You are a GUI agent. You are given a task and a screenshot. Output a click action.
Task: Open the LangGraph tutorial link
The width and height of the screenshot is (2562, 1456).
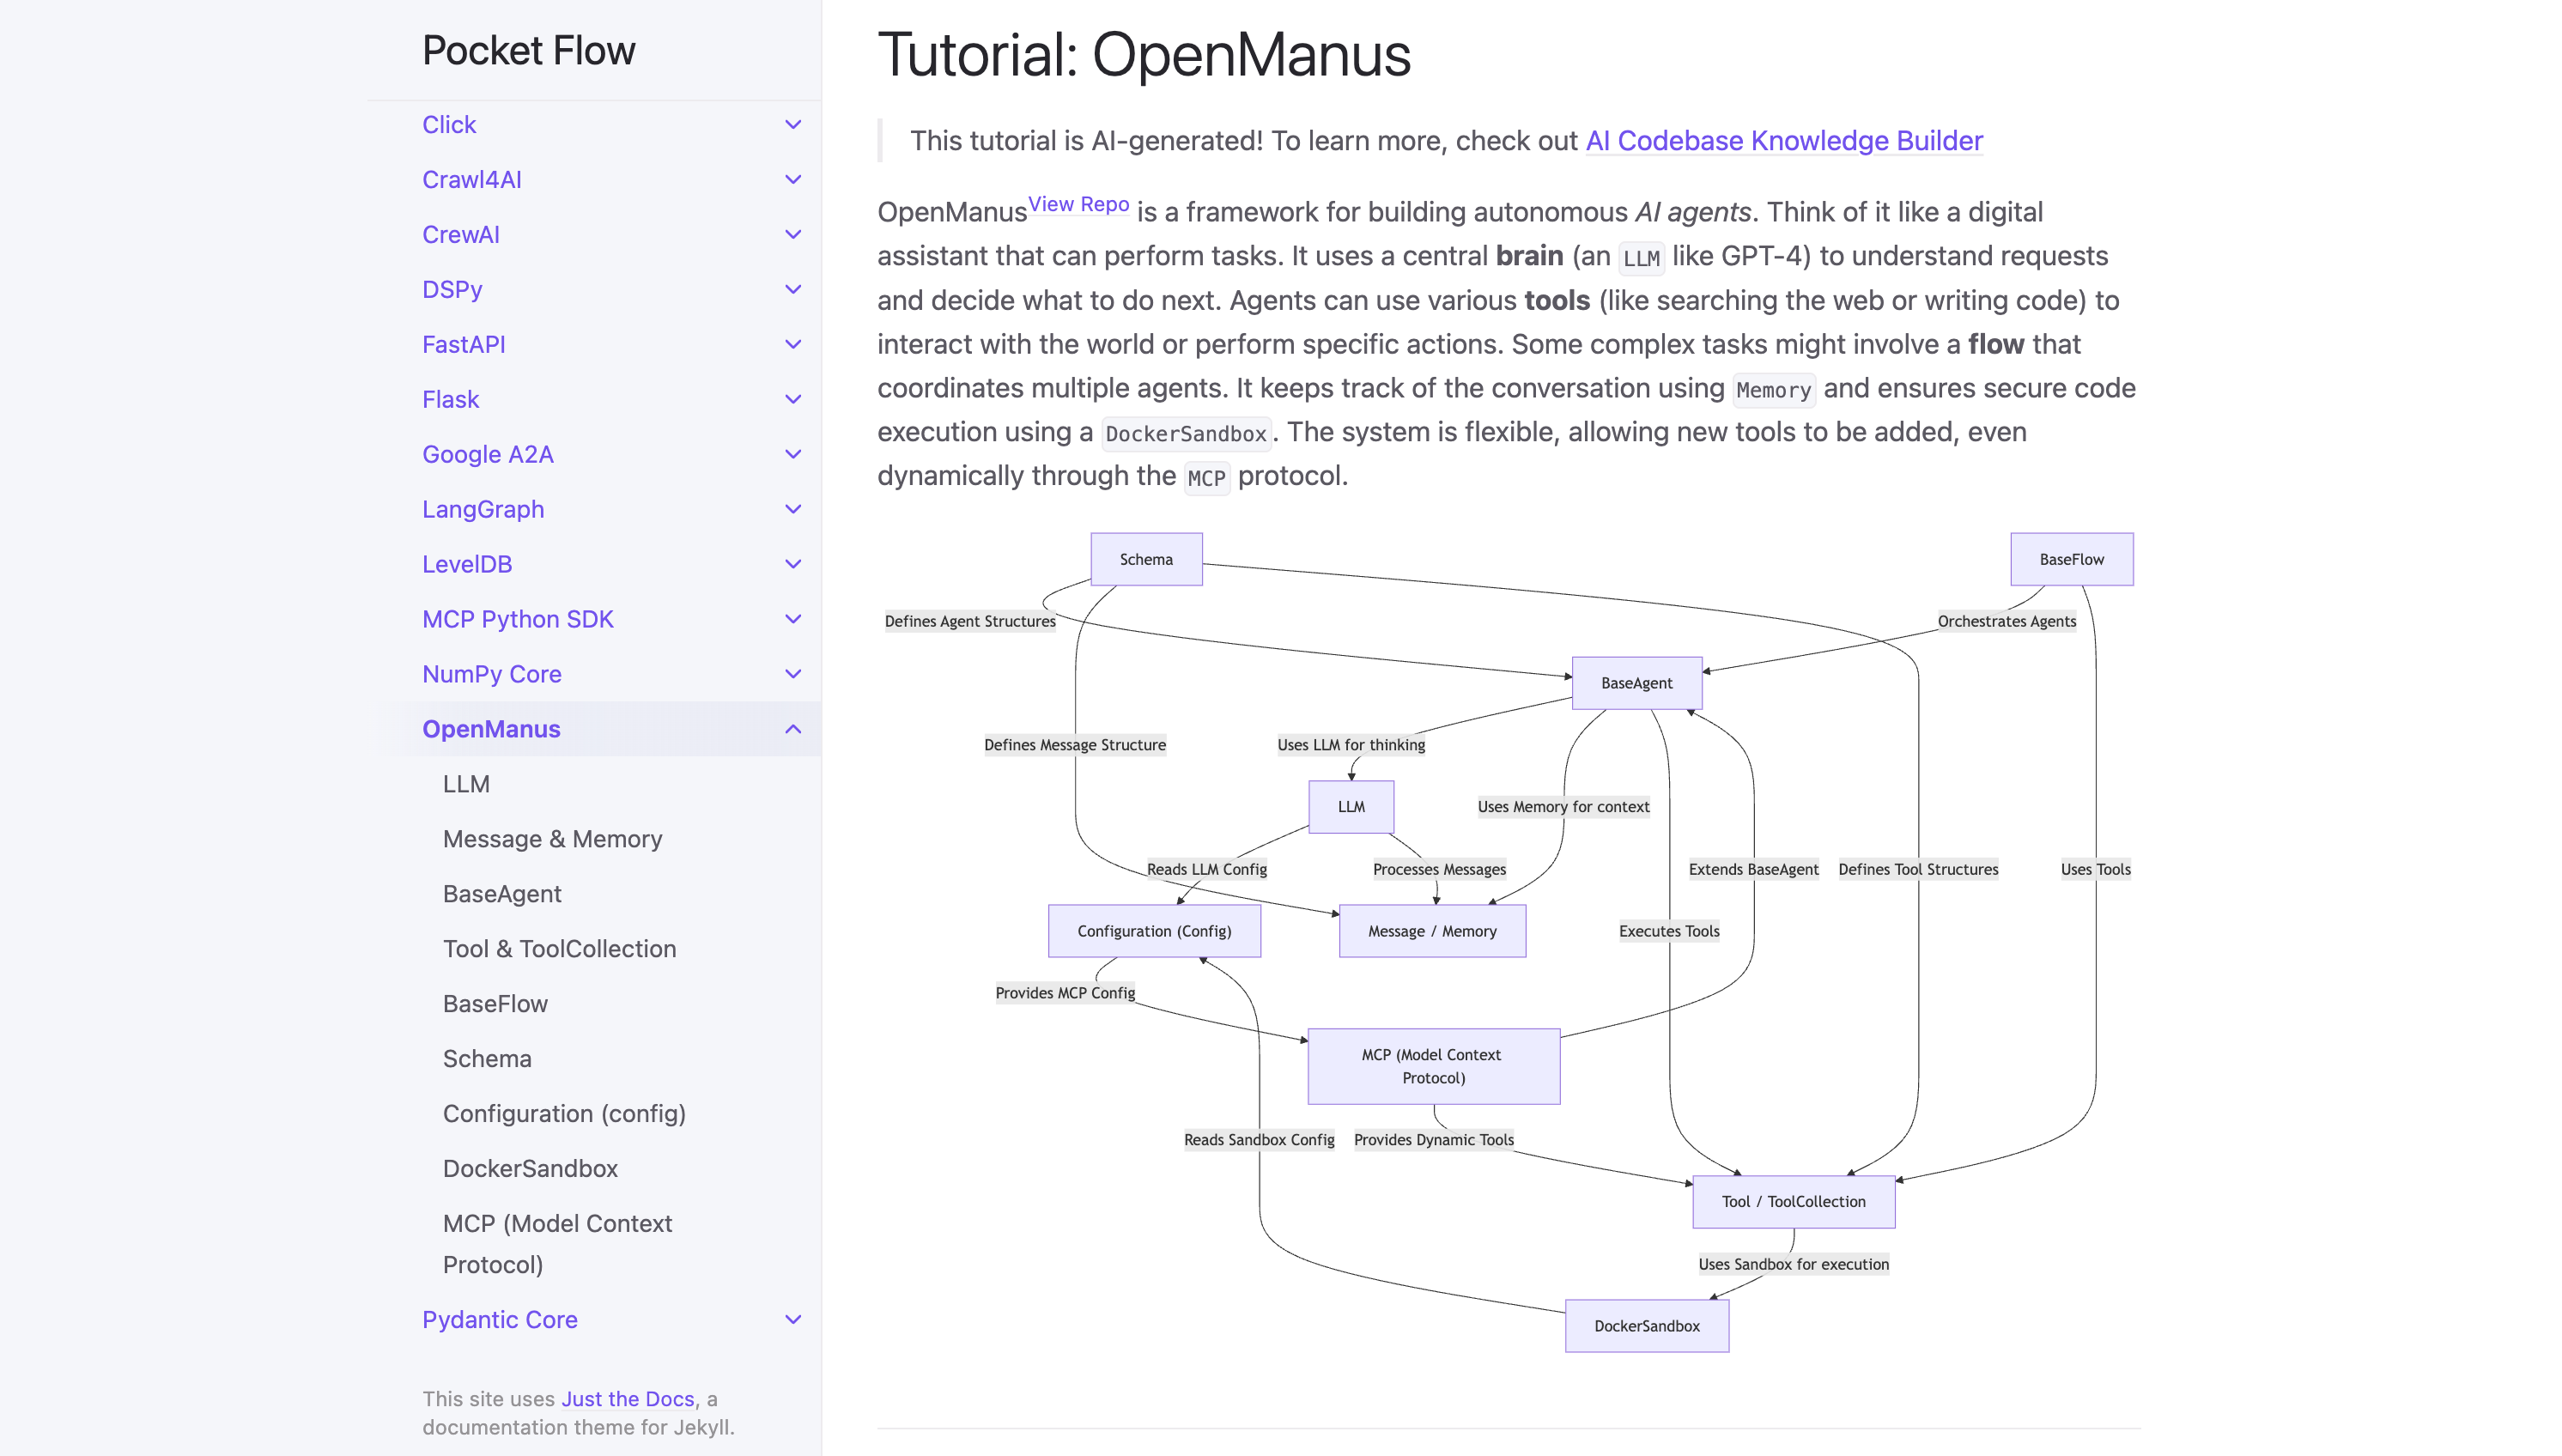[x=483, y=510]
